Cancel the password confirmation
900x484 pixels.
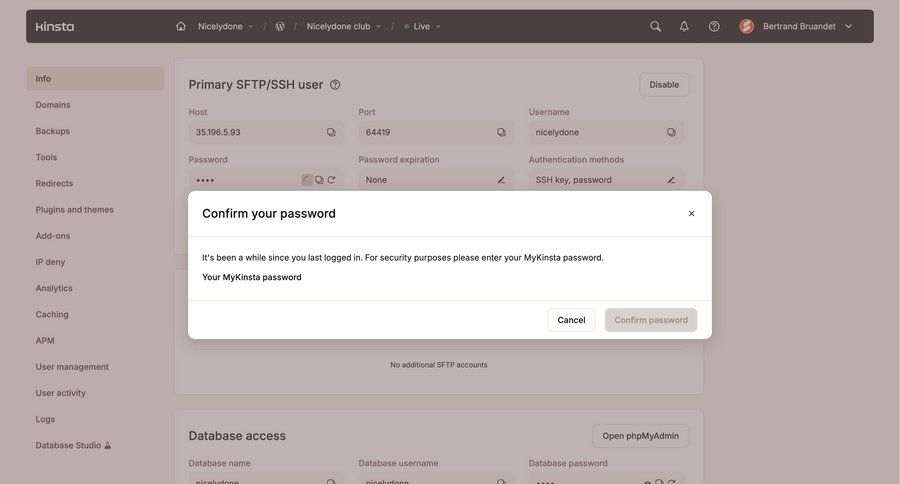pos(571,320)
